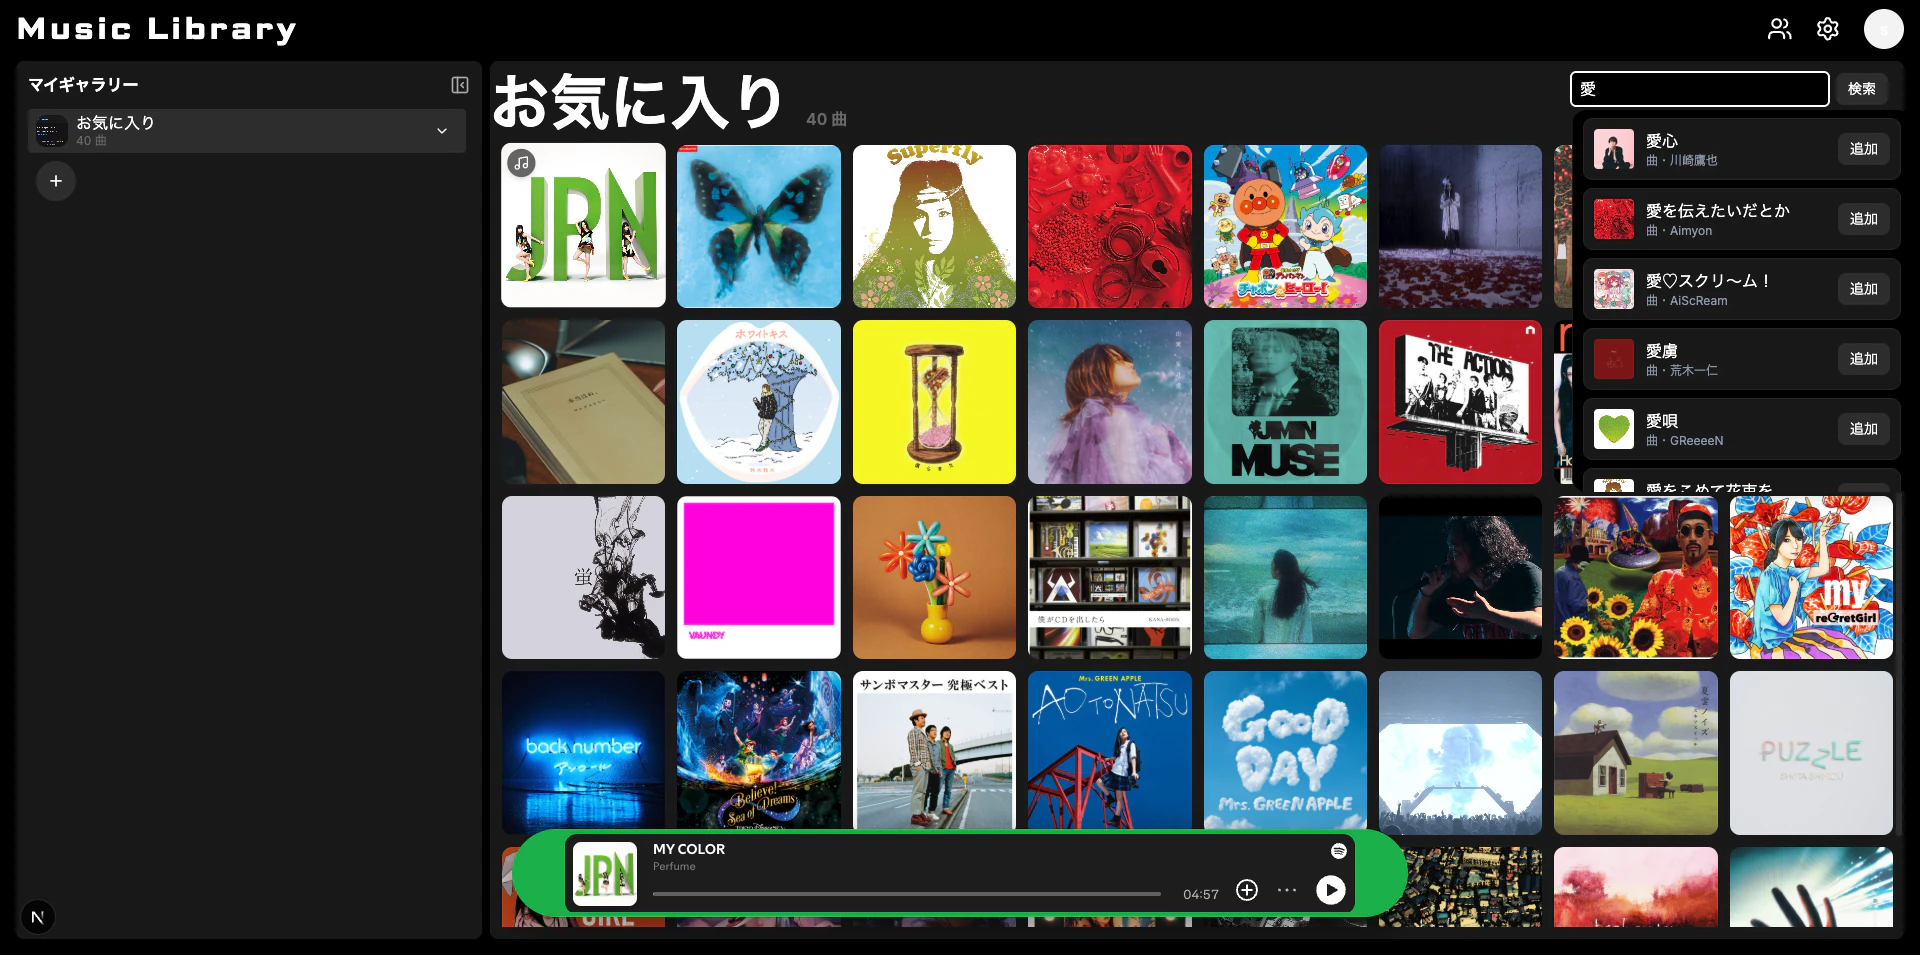
Task: Click the Perfume artist name in player
Action: click(674, 867)
